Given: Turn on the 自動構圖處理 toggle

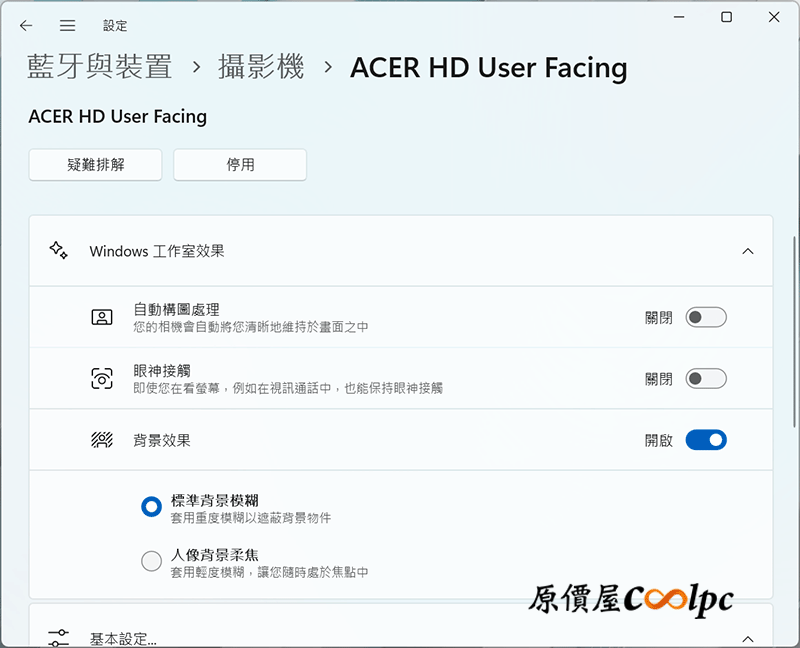Looking at the screenshot, I should [706, 317].
